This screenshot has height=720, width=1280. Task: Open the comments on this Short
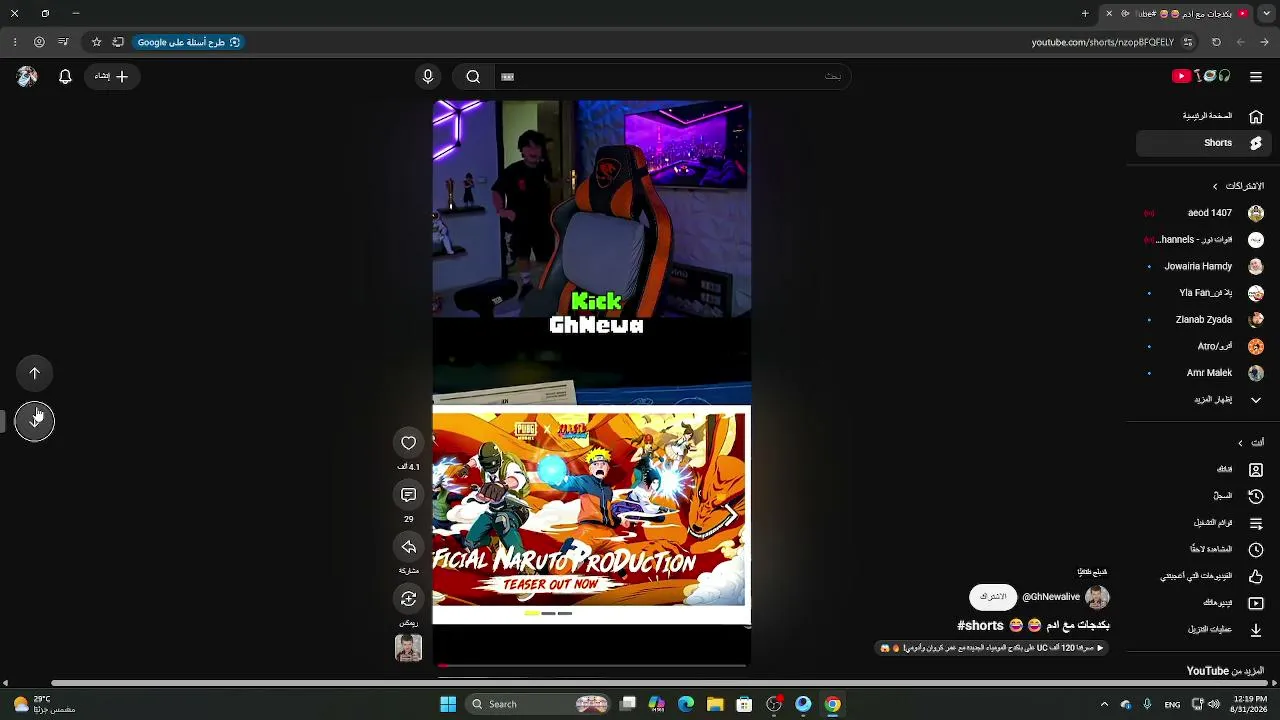click(409, 495)
